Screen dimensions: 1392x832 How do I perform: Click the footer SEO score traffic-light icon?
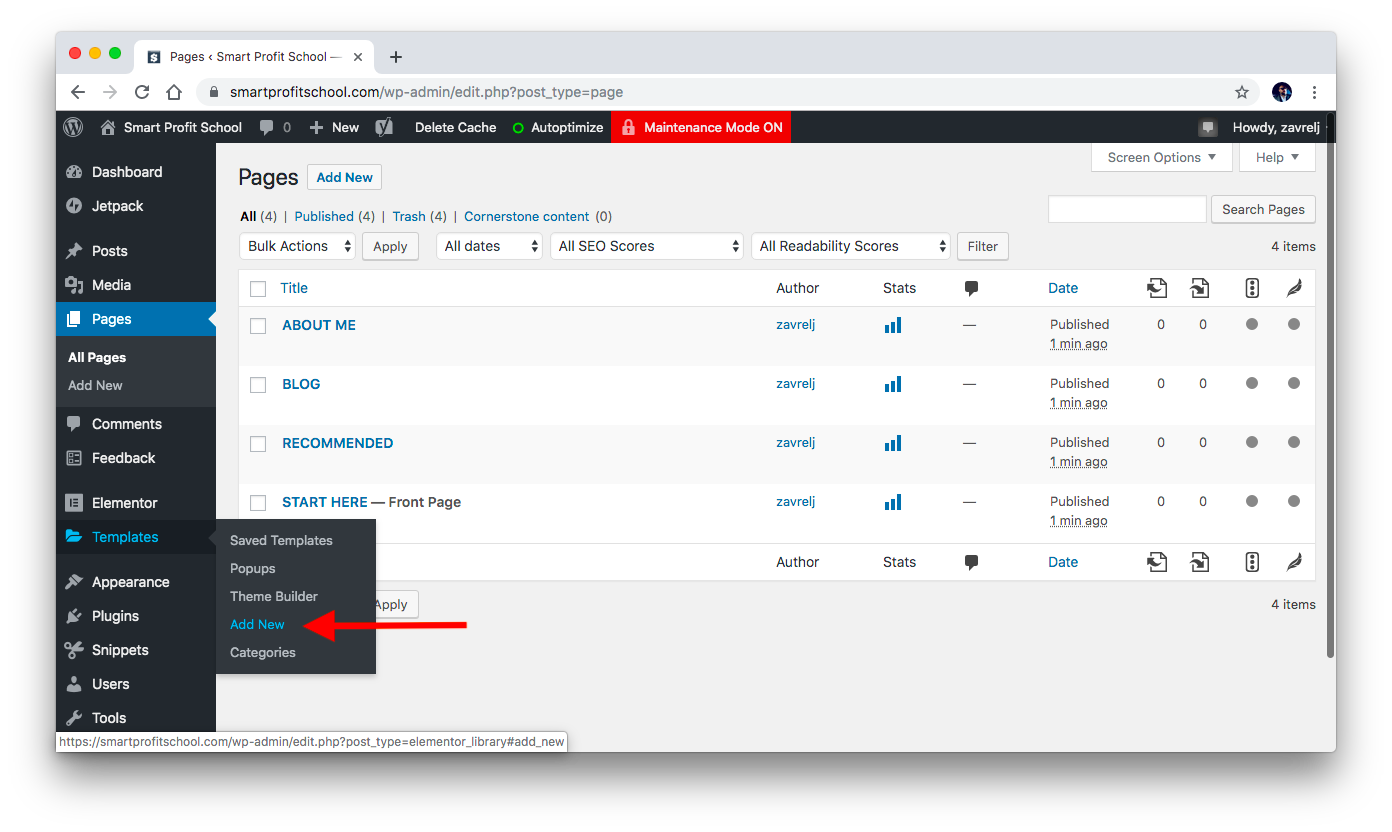1252,562
